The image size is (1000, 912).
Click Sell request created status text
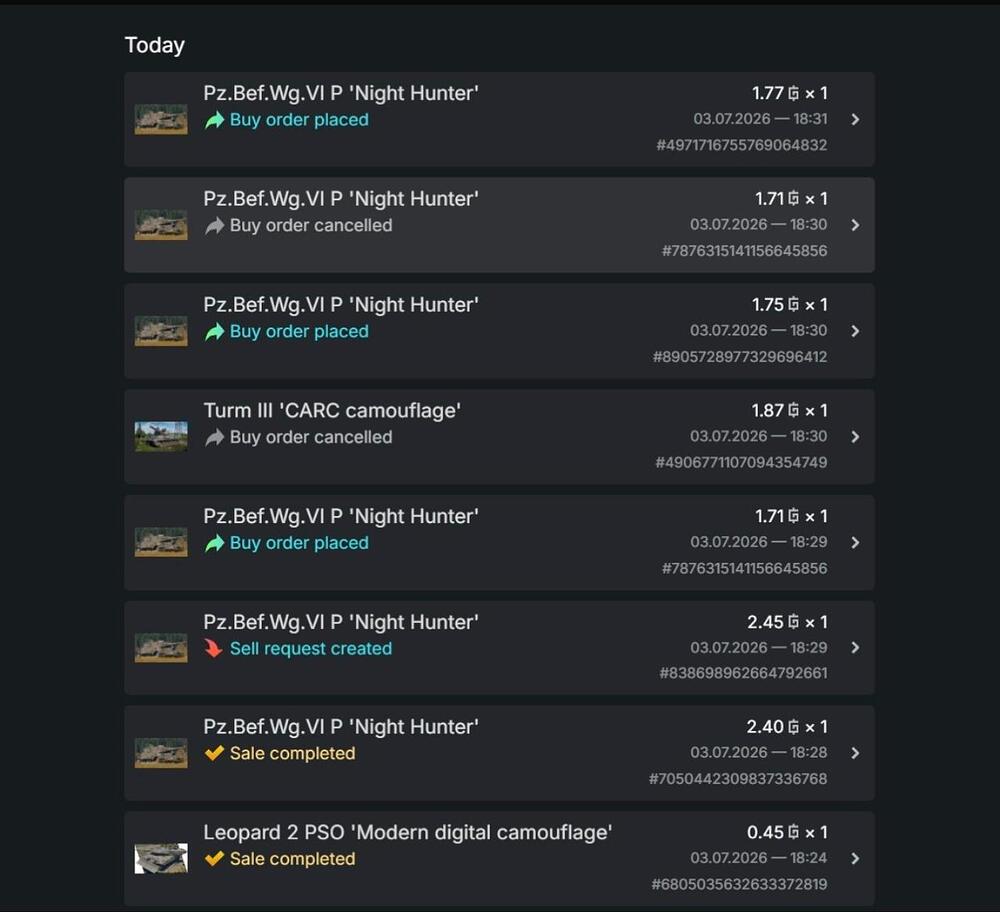(x=311, y=649)
